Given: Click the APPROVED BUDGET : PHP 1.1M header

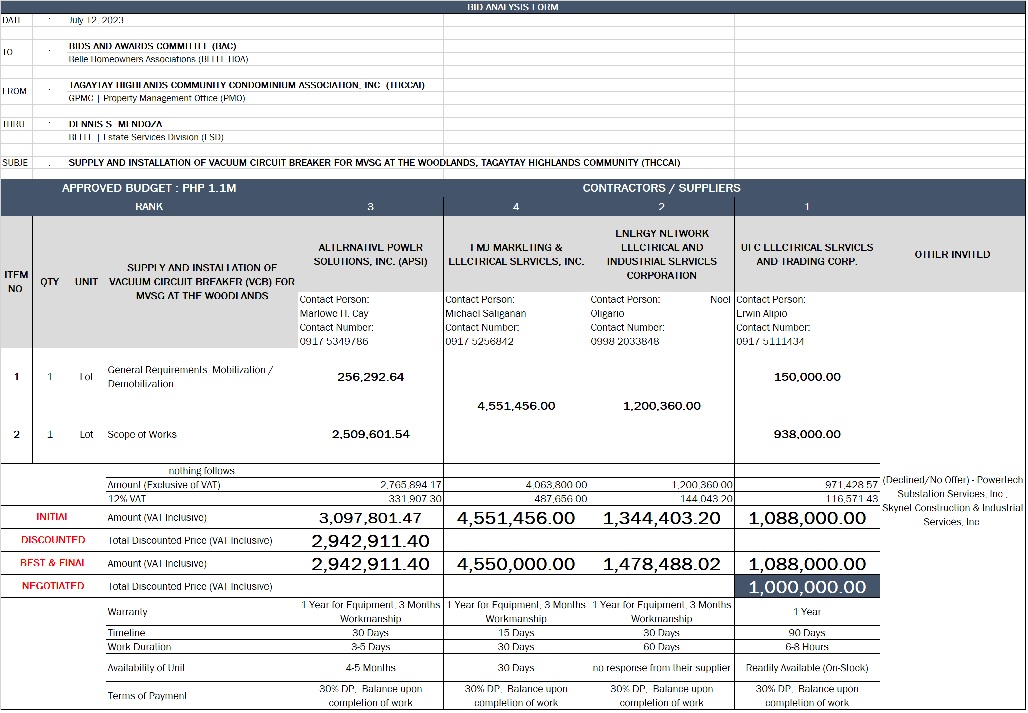Looking at the screenshot, I should pos(149,188).
